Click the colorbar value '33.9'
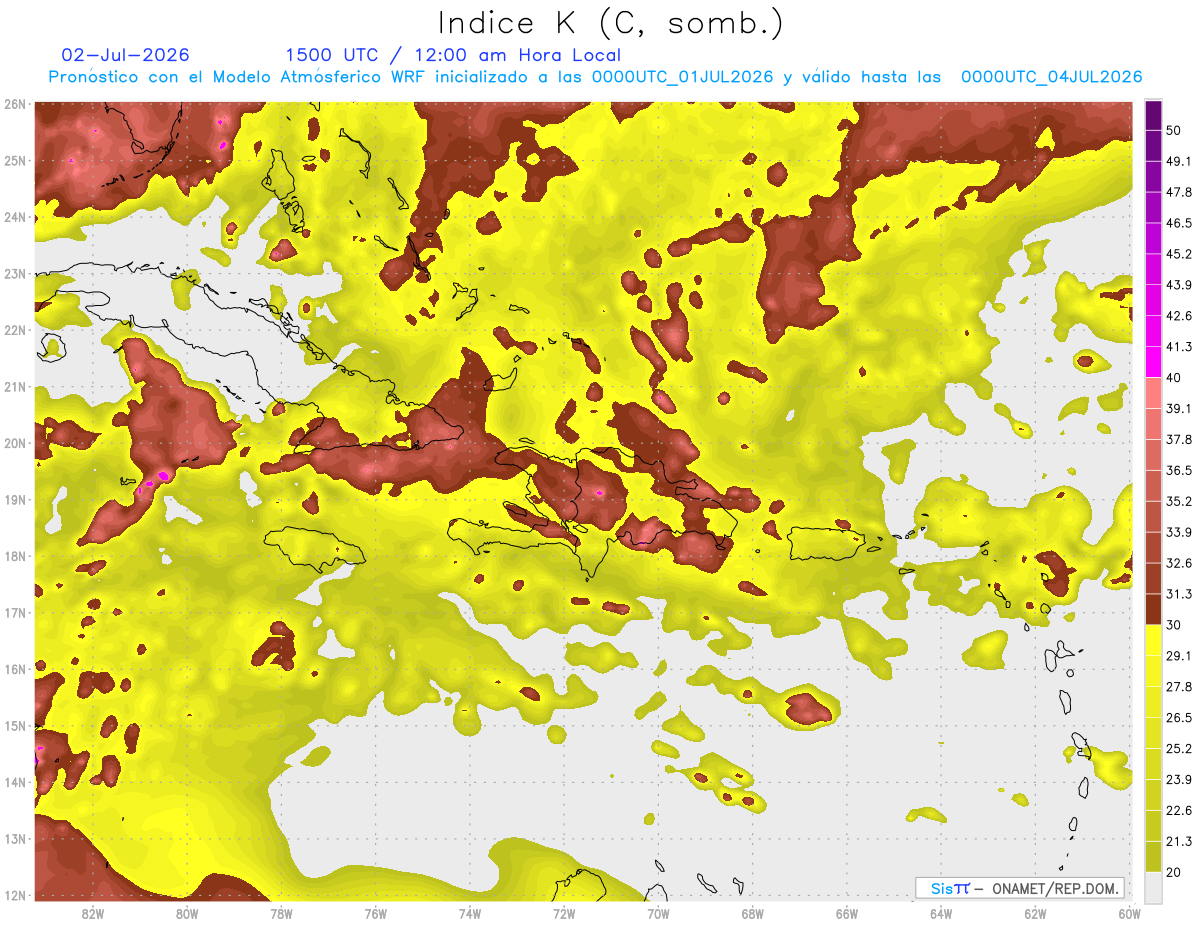The width and height of the screenshot is (1200, 927). 1178,532
